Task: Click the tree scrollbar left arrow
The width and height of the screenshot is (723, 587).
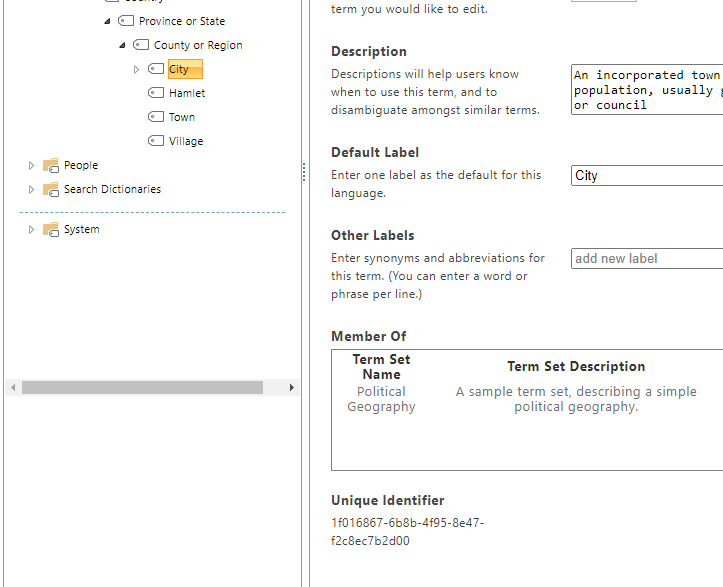Action: tap(13, 387)
